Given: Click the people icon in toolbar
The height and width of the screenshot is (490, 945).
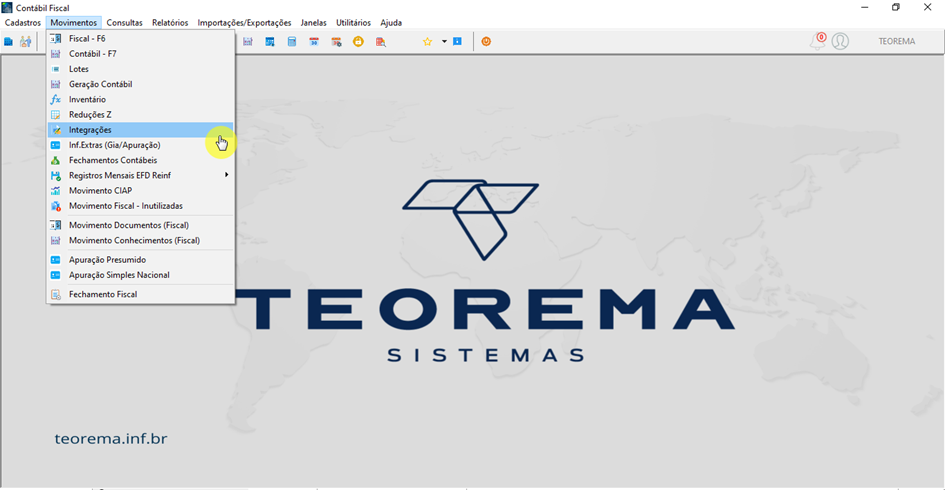Looking at the screenshot, I should coord(25,42).
